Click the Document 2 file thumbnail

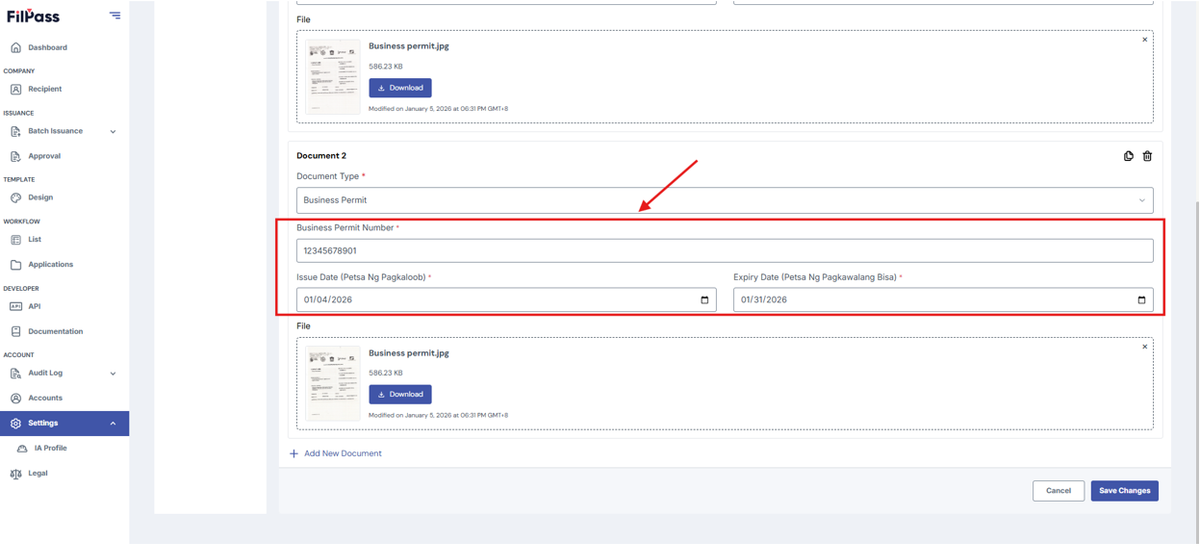332,382
